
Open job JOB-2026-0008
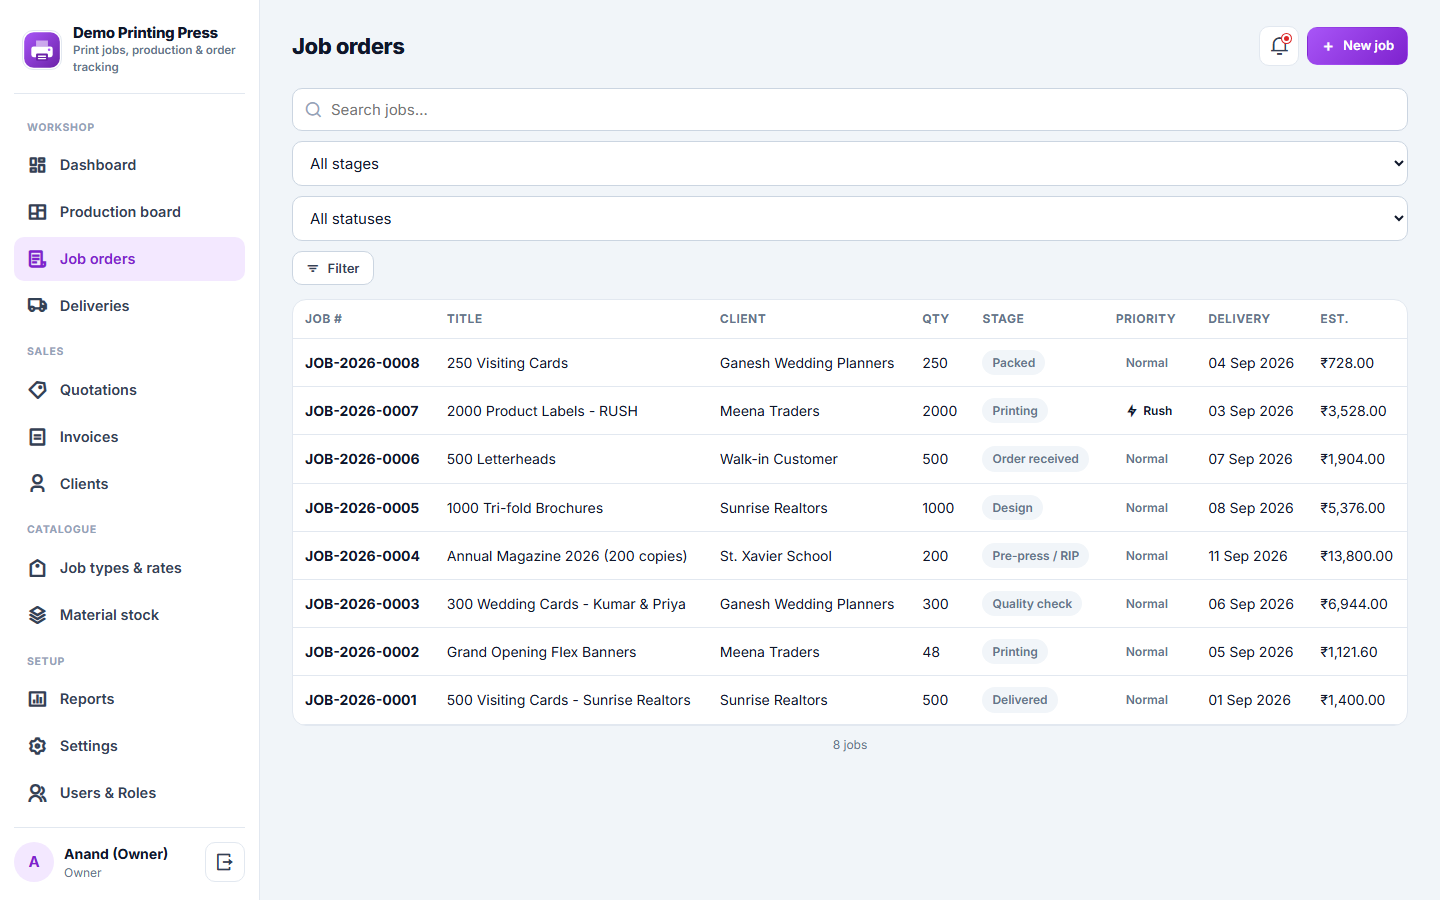click(x=362, y=363)
